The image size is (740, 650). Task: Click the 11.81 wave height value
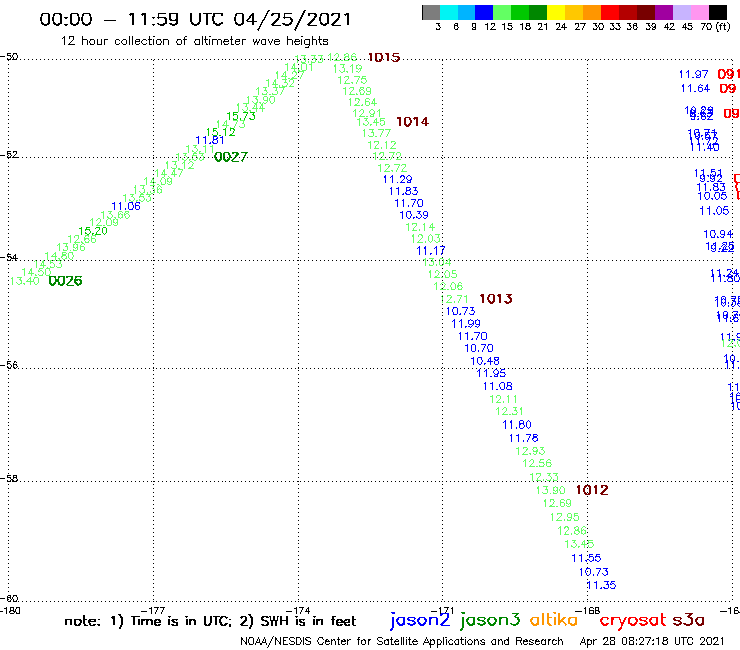(210, 140)
